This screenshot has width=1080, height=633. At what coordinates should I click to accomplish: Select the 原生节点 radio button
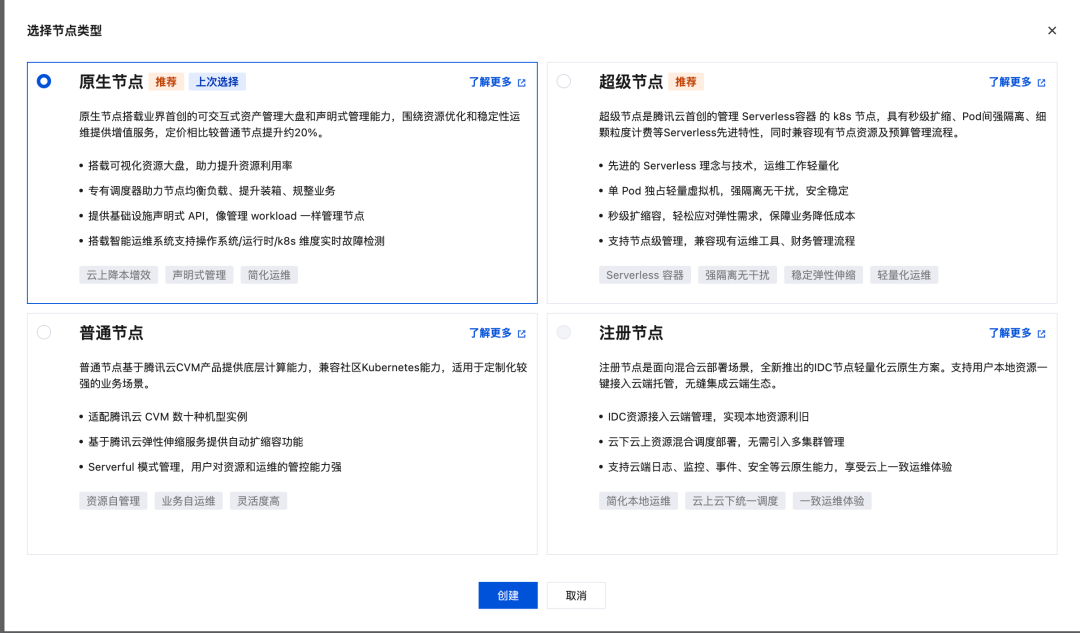coord(43,82)
